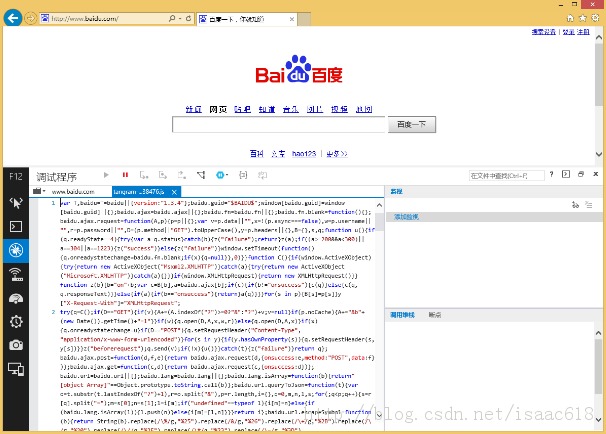Image resolution: width=606 pixels, height=434 pixels.
Task: Click the code editor scrollbar up arrow
Action: 380,205
